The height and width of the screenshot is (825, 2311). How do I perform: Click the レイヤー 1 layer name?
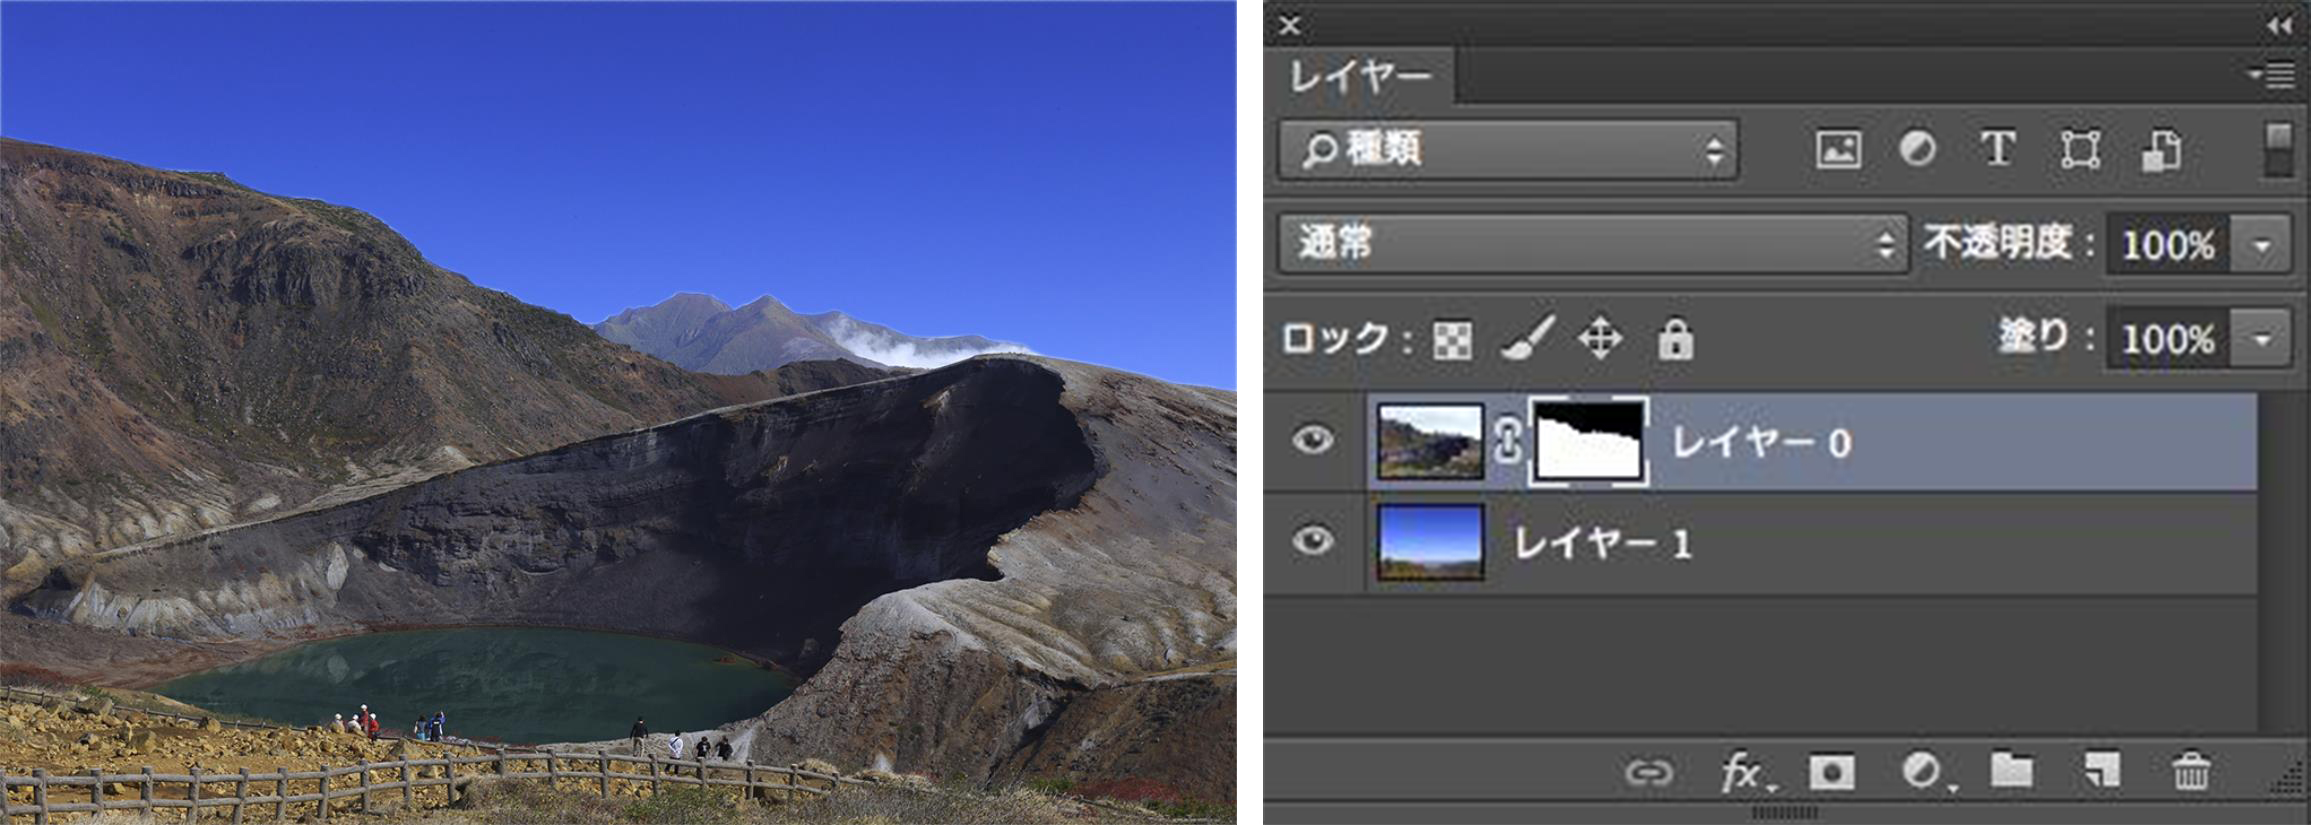coord(1603,543)
